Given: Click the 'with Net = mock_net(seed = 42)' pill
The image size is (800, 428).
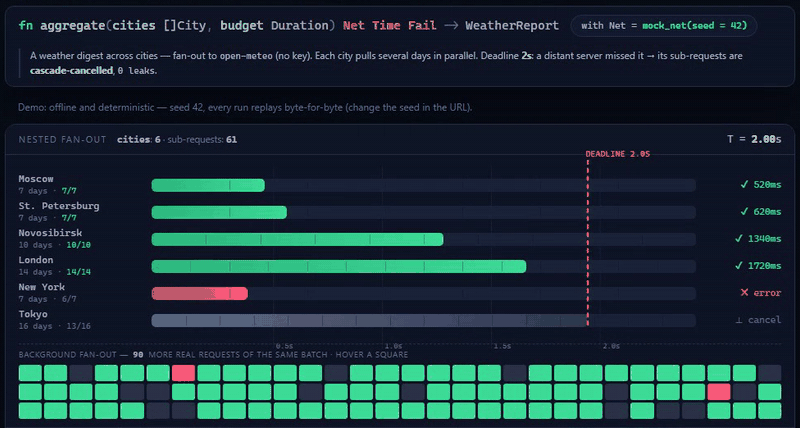Looking at the screenshot, I should 663,26.
